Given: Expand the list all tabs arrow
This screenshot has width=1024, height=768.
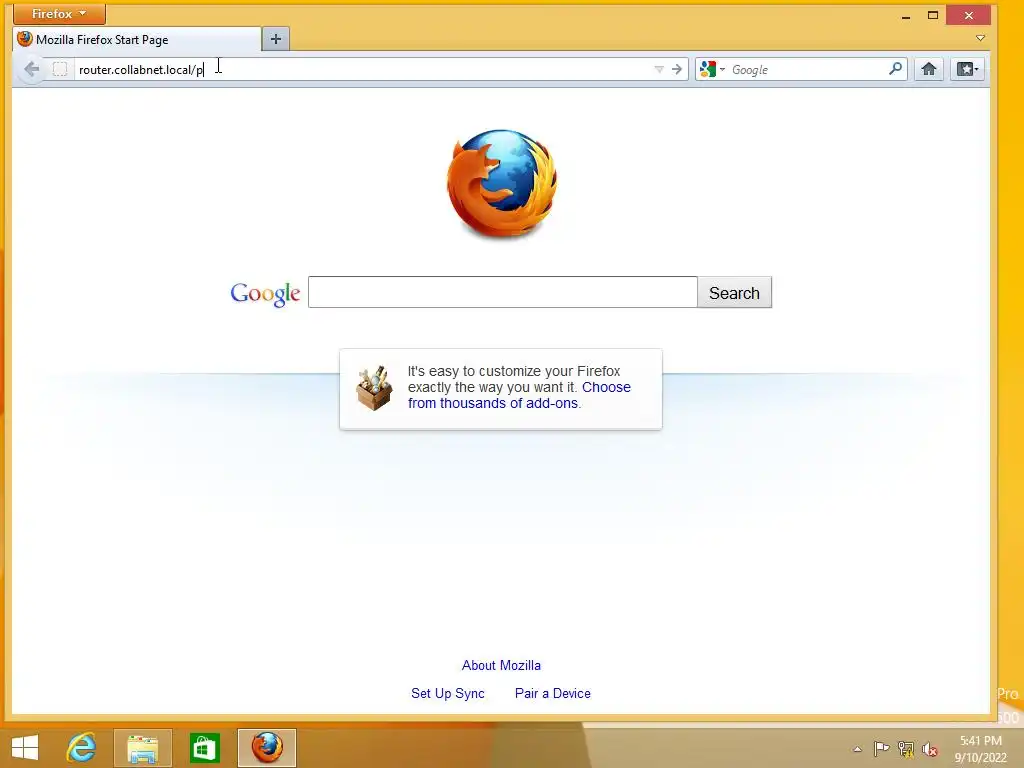Looking at the screenshot, I should coord(980,39).
